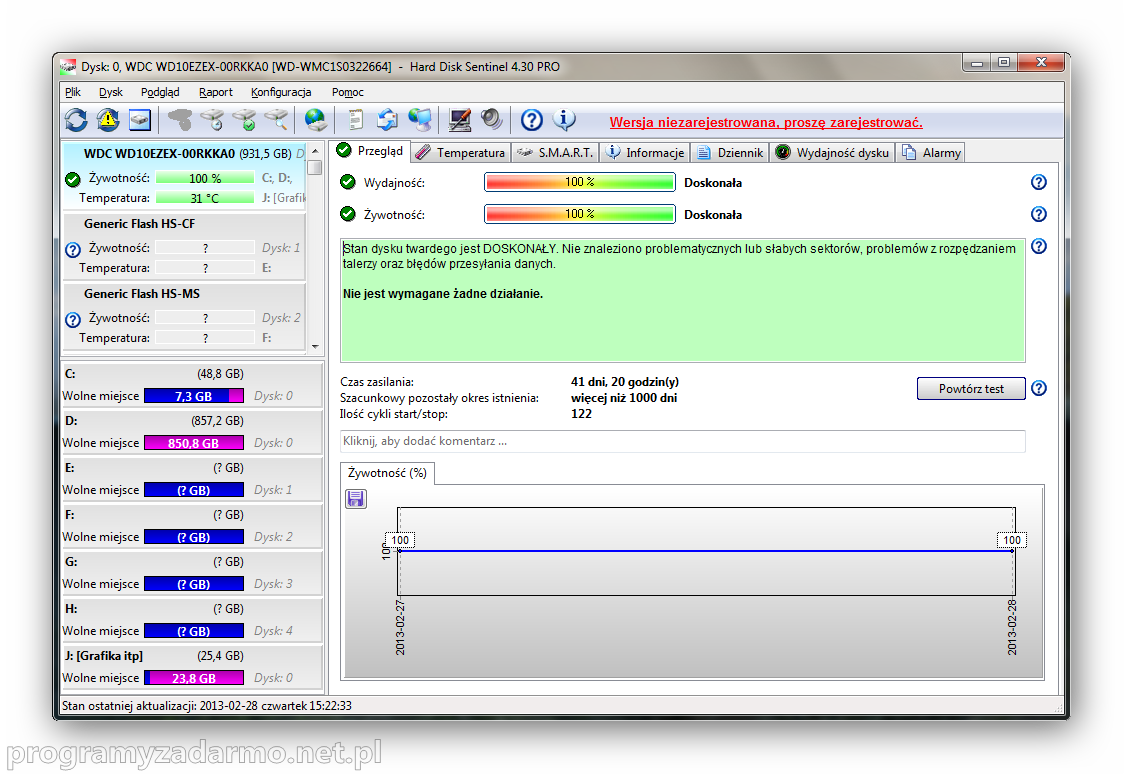
Task: Select the Generic Flash HS-CF disk entry
Action: click(x=184, y=247)
